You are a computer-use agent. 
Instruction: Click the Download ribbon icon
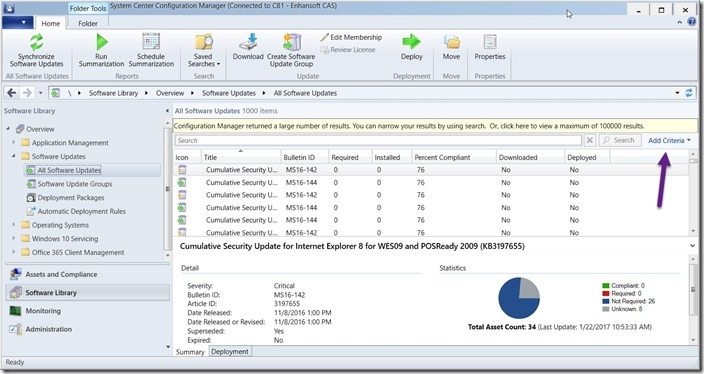[248, 42]
